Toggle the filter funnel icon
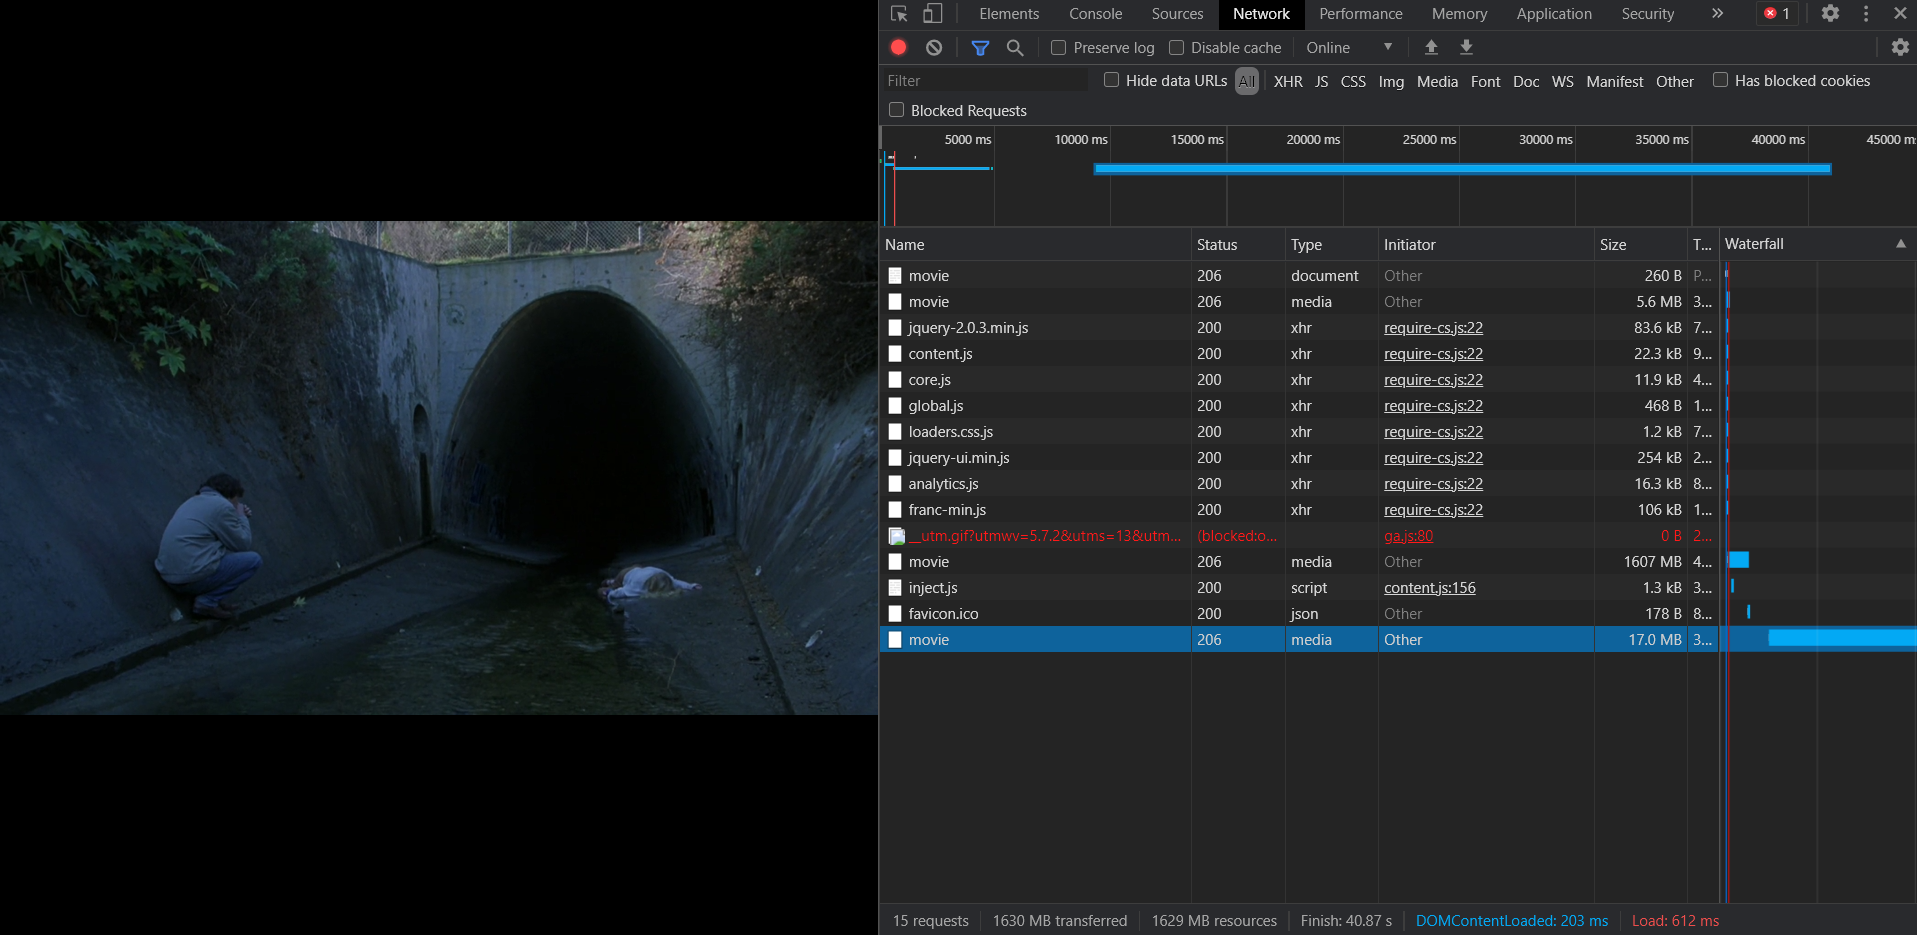 [x=980, y=47]
